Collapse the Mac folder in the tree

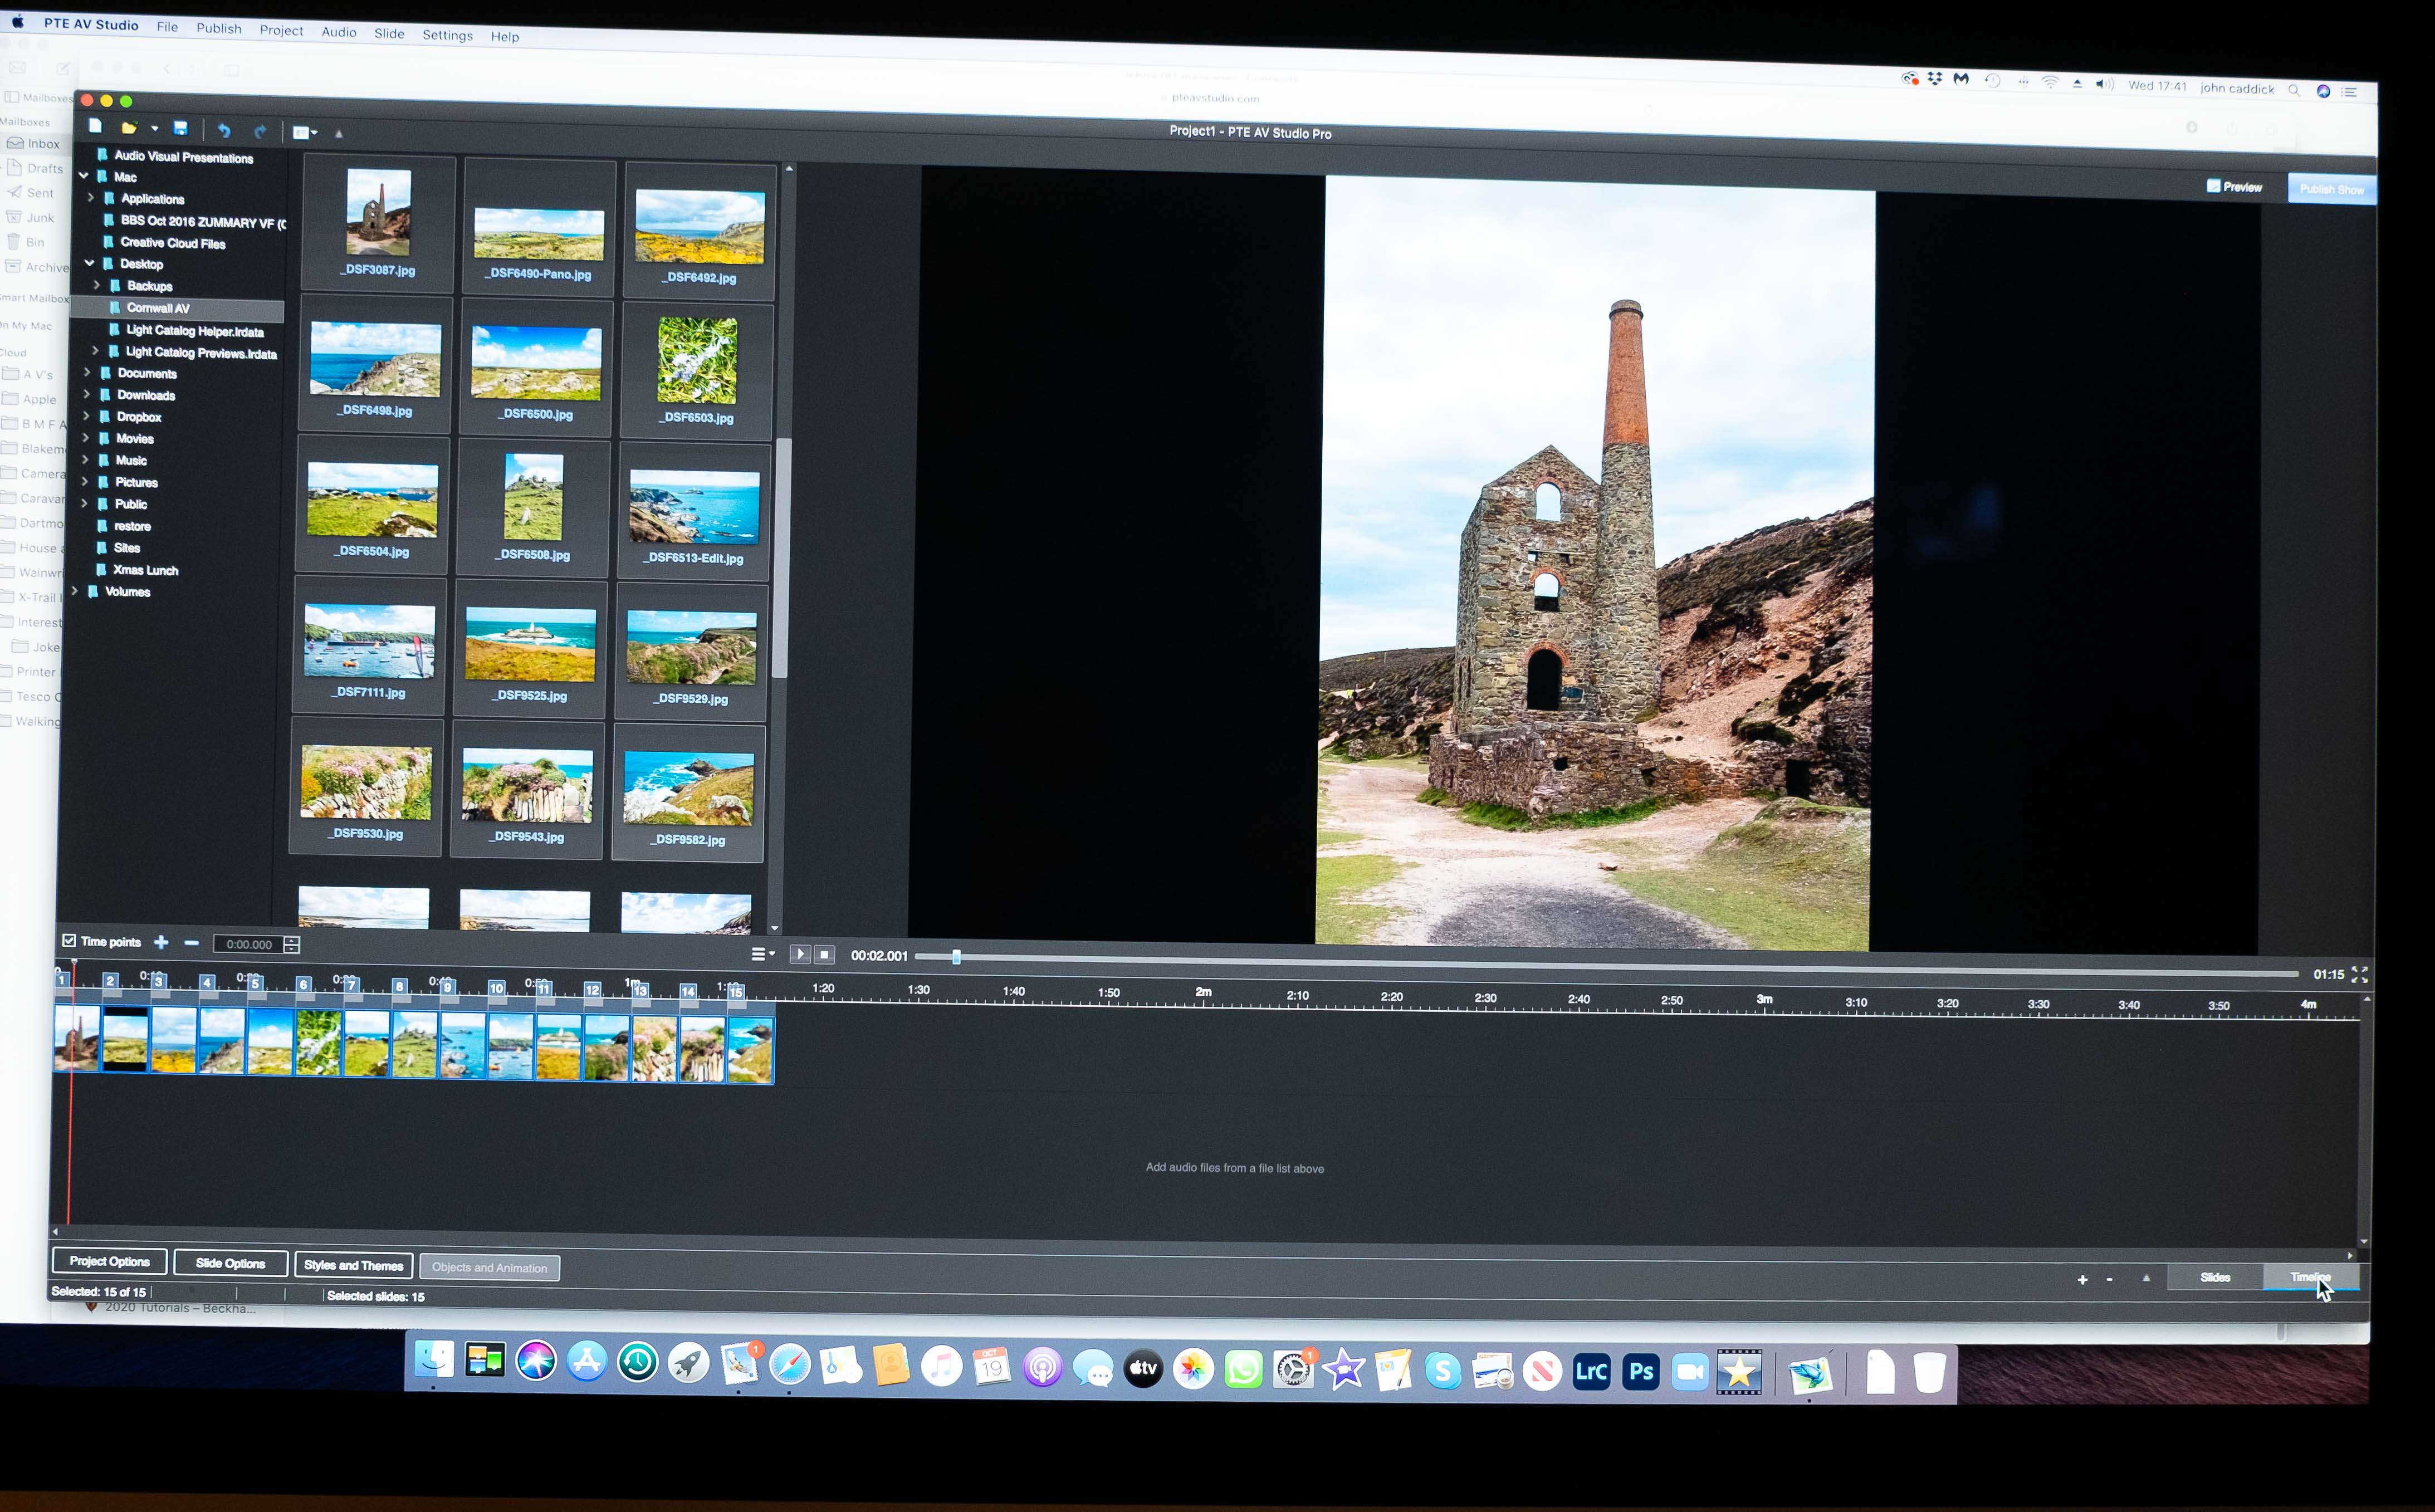coord(84,176)
